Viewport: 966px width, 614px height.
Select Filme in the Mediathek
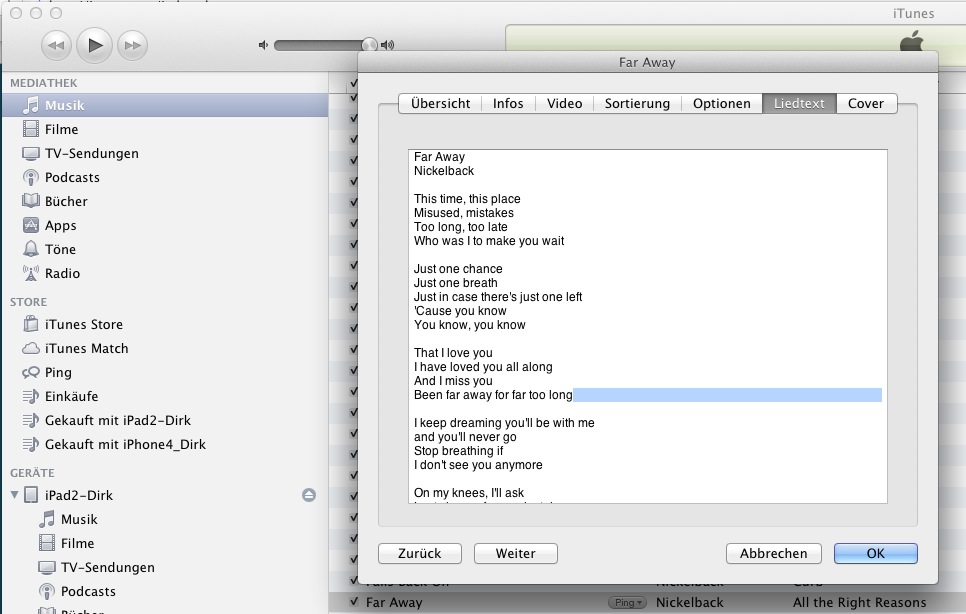coord(61,130)
